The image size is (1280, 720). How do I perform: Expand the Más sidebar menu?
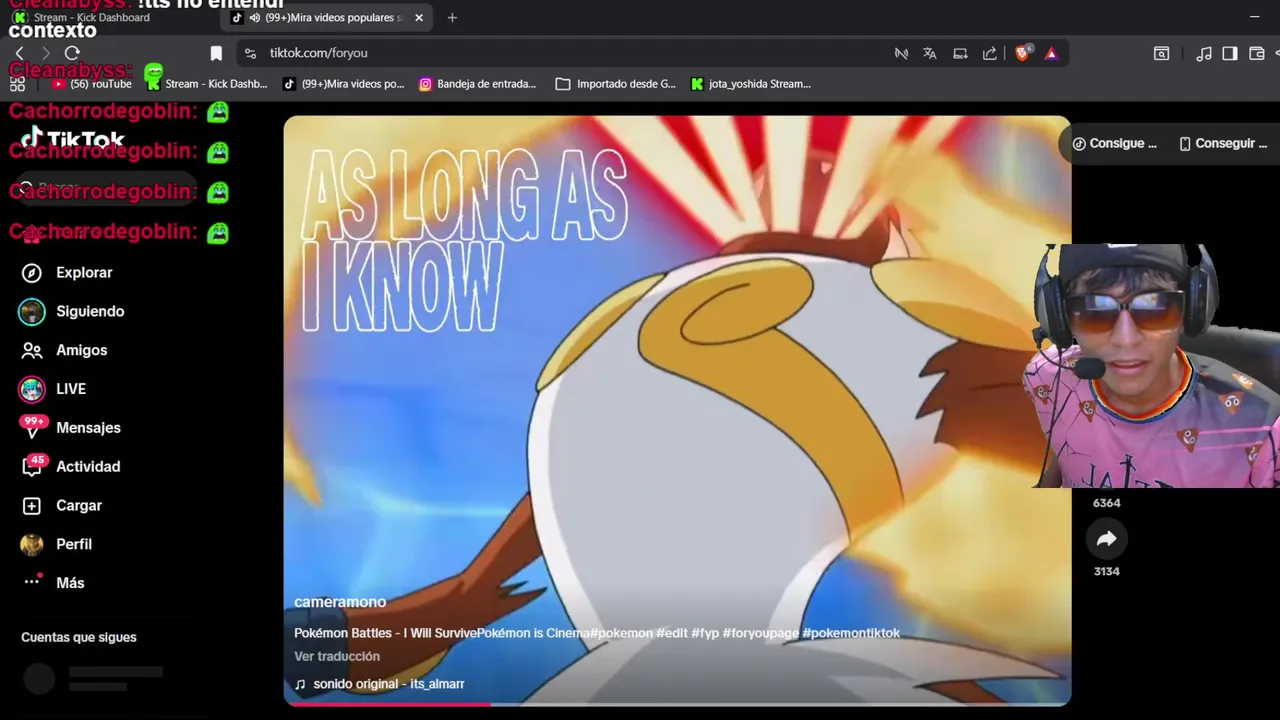55,583
